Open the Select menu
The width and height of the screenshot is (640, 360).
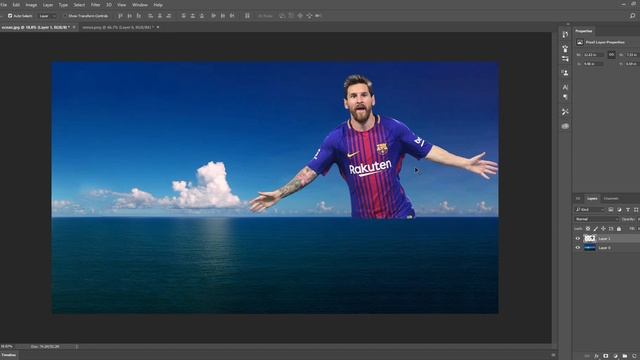pyautogui.click(x=79, y=5)
